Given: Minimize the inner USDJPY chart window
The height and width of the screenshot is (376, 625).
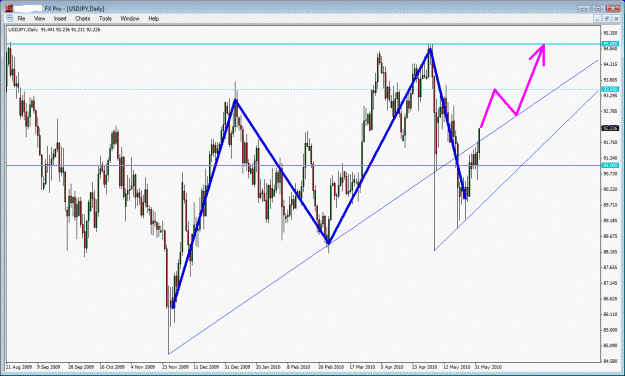Looking at the screenshot, I should [x=597, y=18].
